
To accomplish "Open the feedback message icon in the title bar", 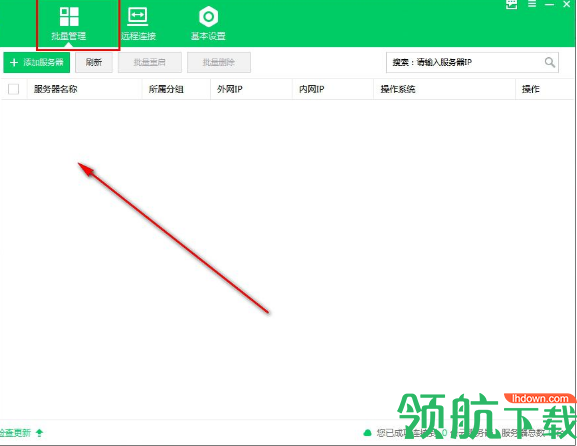I will pos(511,4).
